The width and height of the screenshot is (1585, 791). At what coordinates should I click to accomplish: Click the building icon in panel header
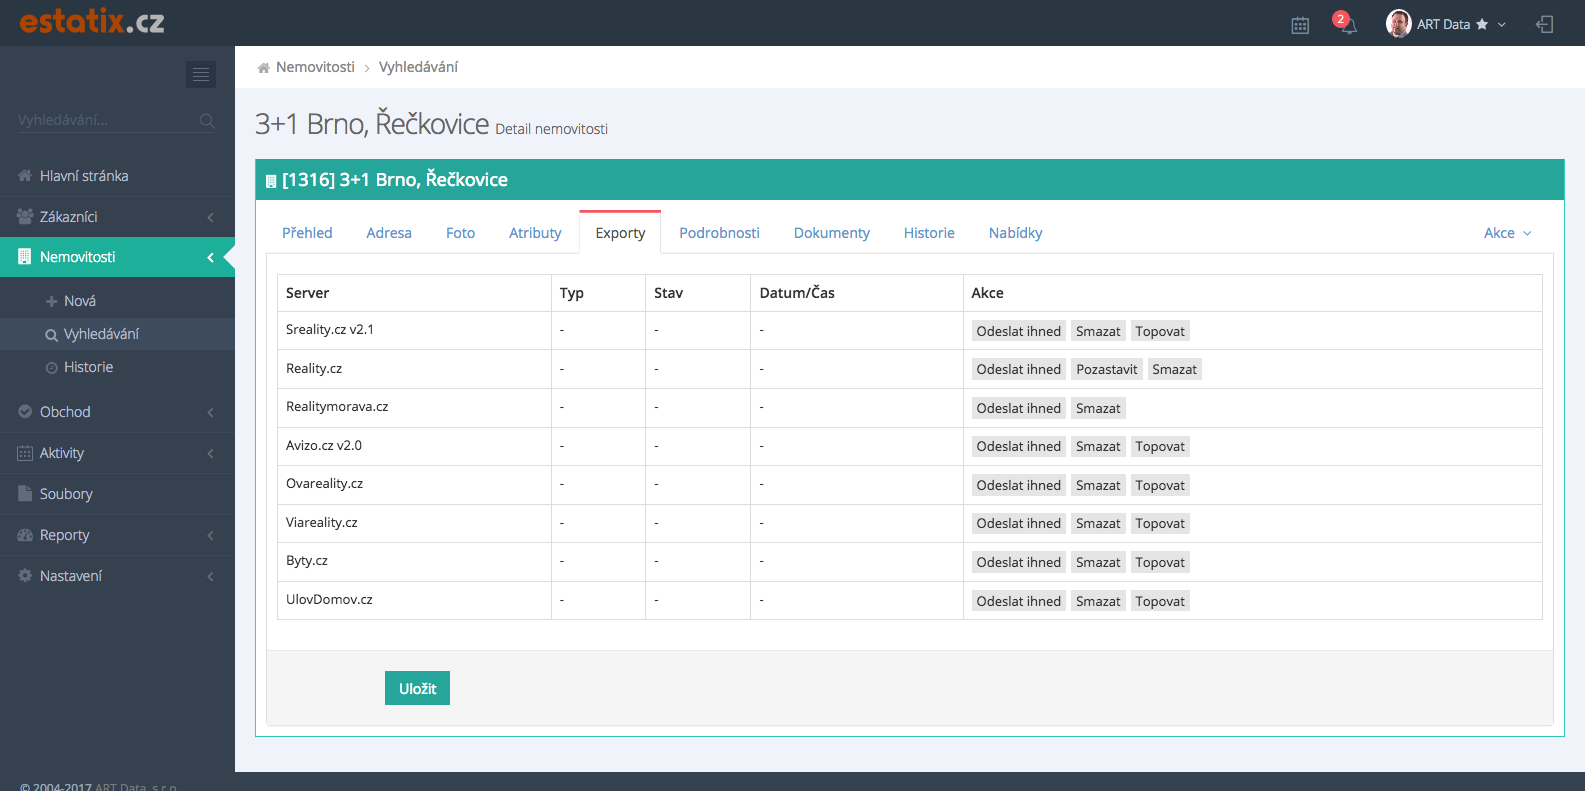pos(270,181)
